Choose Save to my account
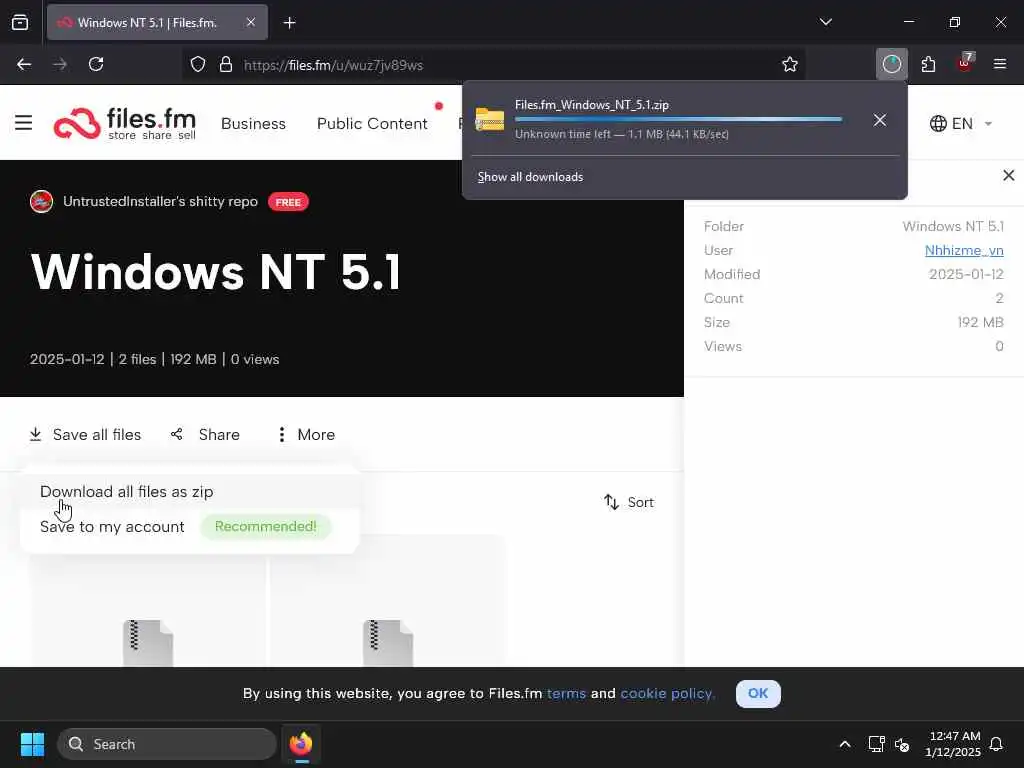The width and height of the screenshot is (1024, 768). pyautogui.click(x=112, y=526)
